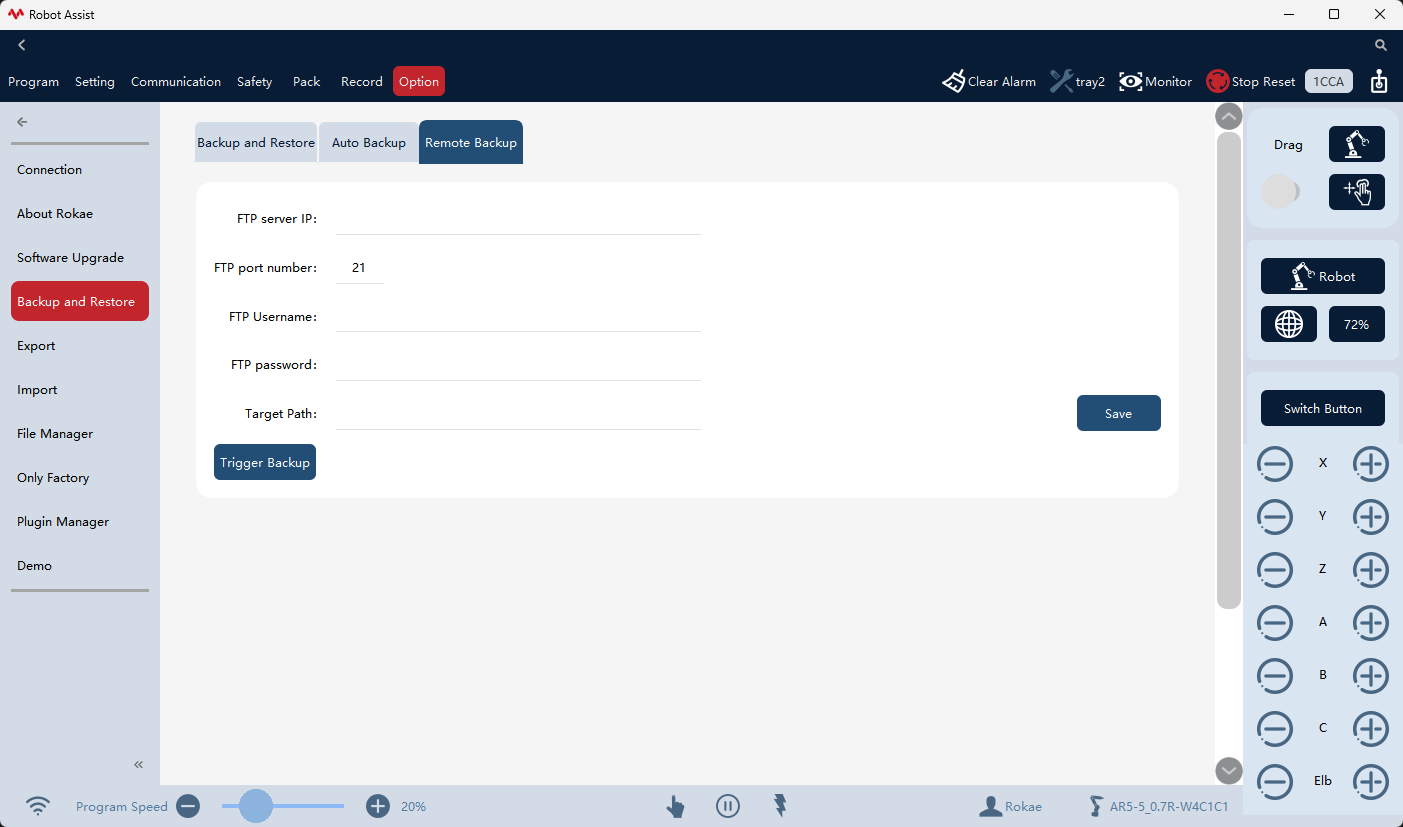Open the Safety menu

click(x=255, y=82)
